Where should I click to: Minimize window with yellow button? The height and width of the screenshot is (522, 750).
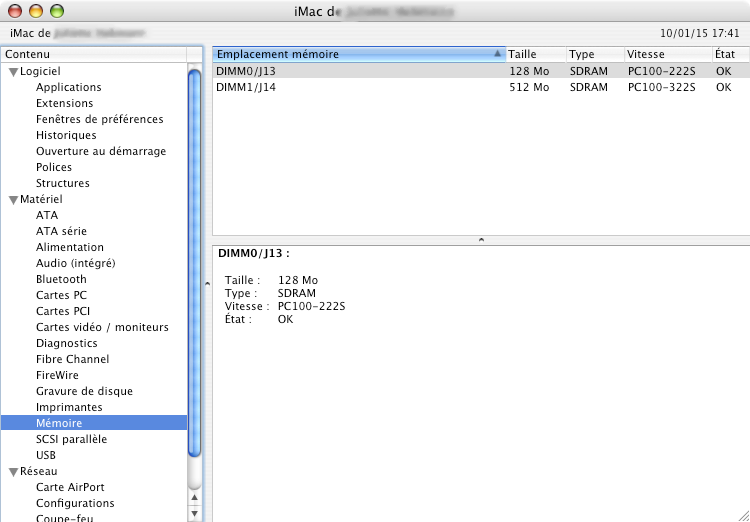click(36, 11)
